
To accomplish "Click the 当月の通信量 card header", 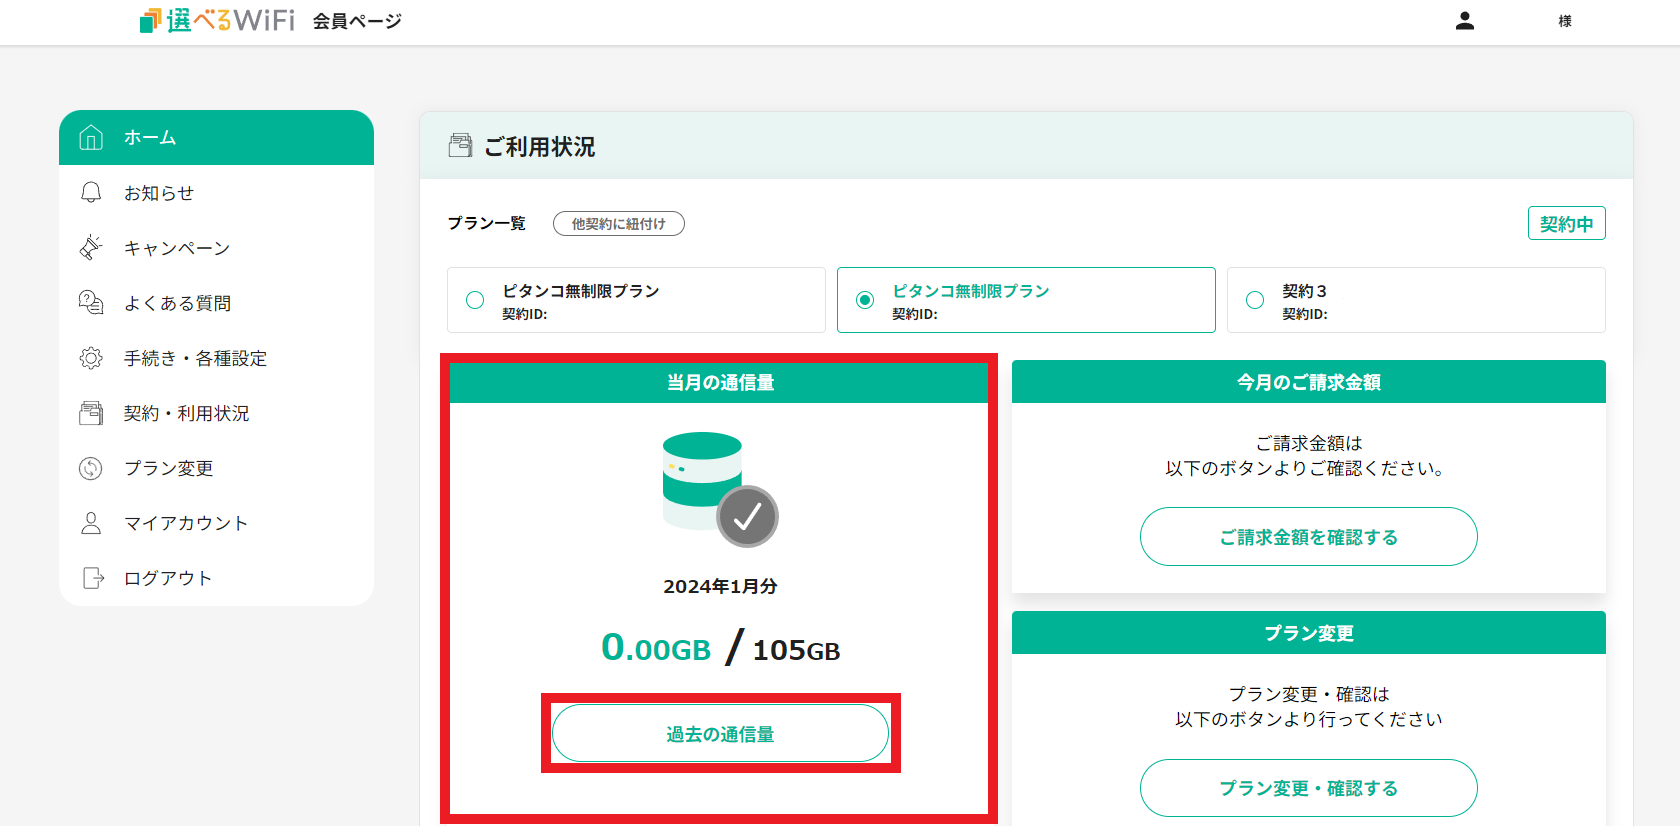I will coord(720,382).
